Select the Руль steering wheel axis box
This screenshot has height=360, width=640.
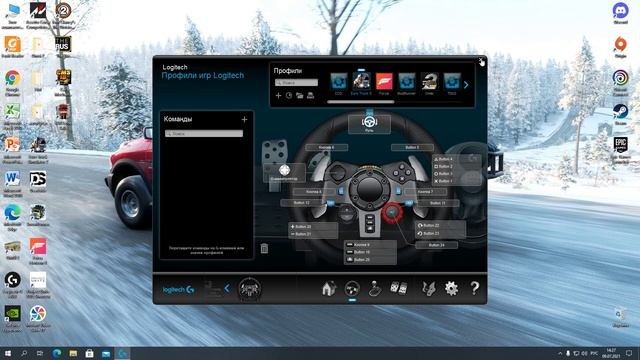pyautogui.click(x=369, y=124)
